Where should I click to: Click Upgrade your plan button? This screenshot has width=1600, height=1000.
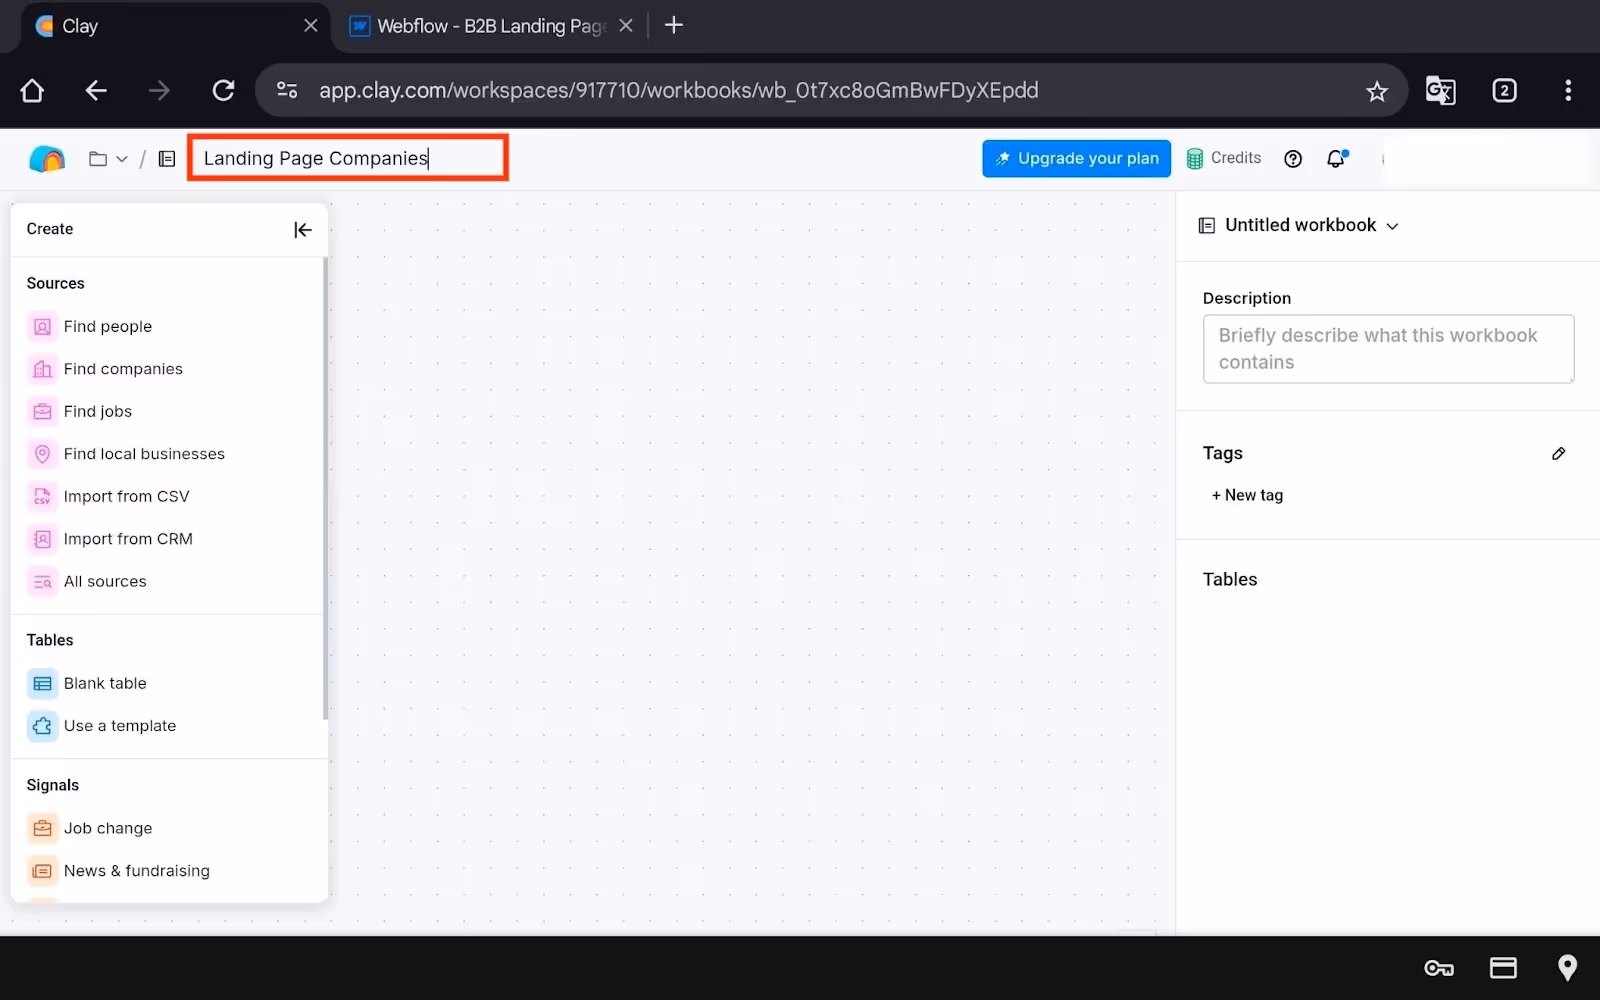tap(1076, 158)
